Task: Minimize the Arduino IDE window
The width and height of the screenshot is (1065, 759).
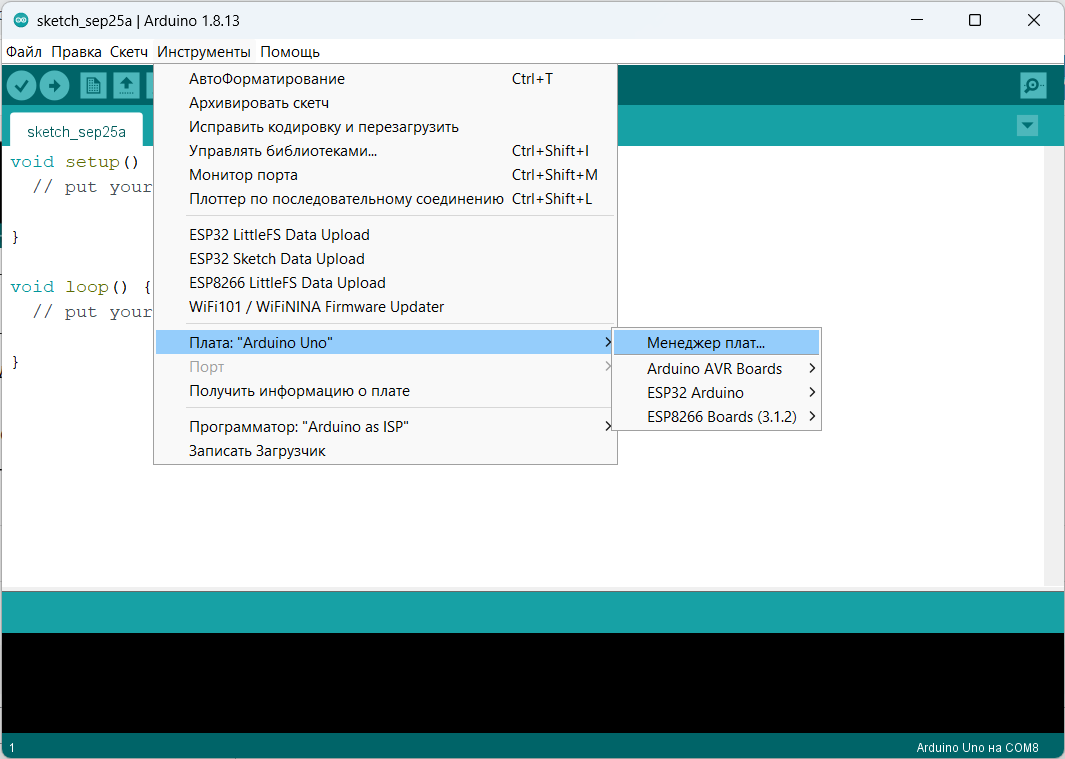Action: [917, 20]
